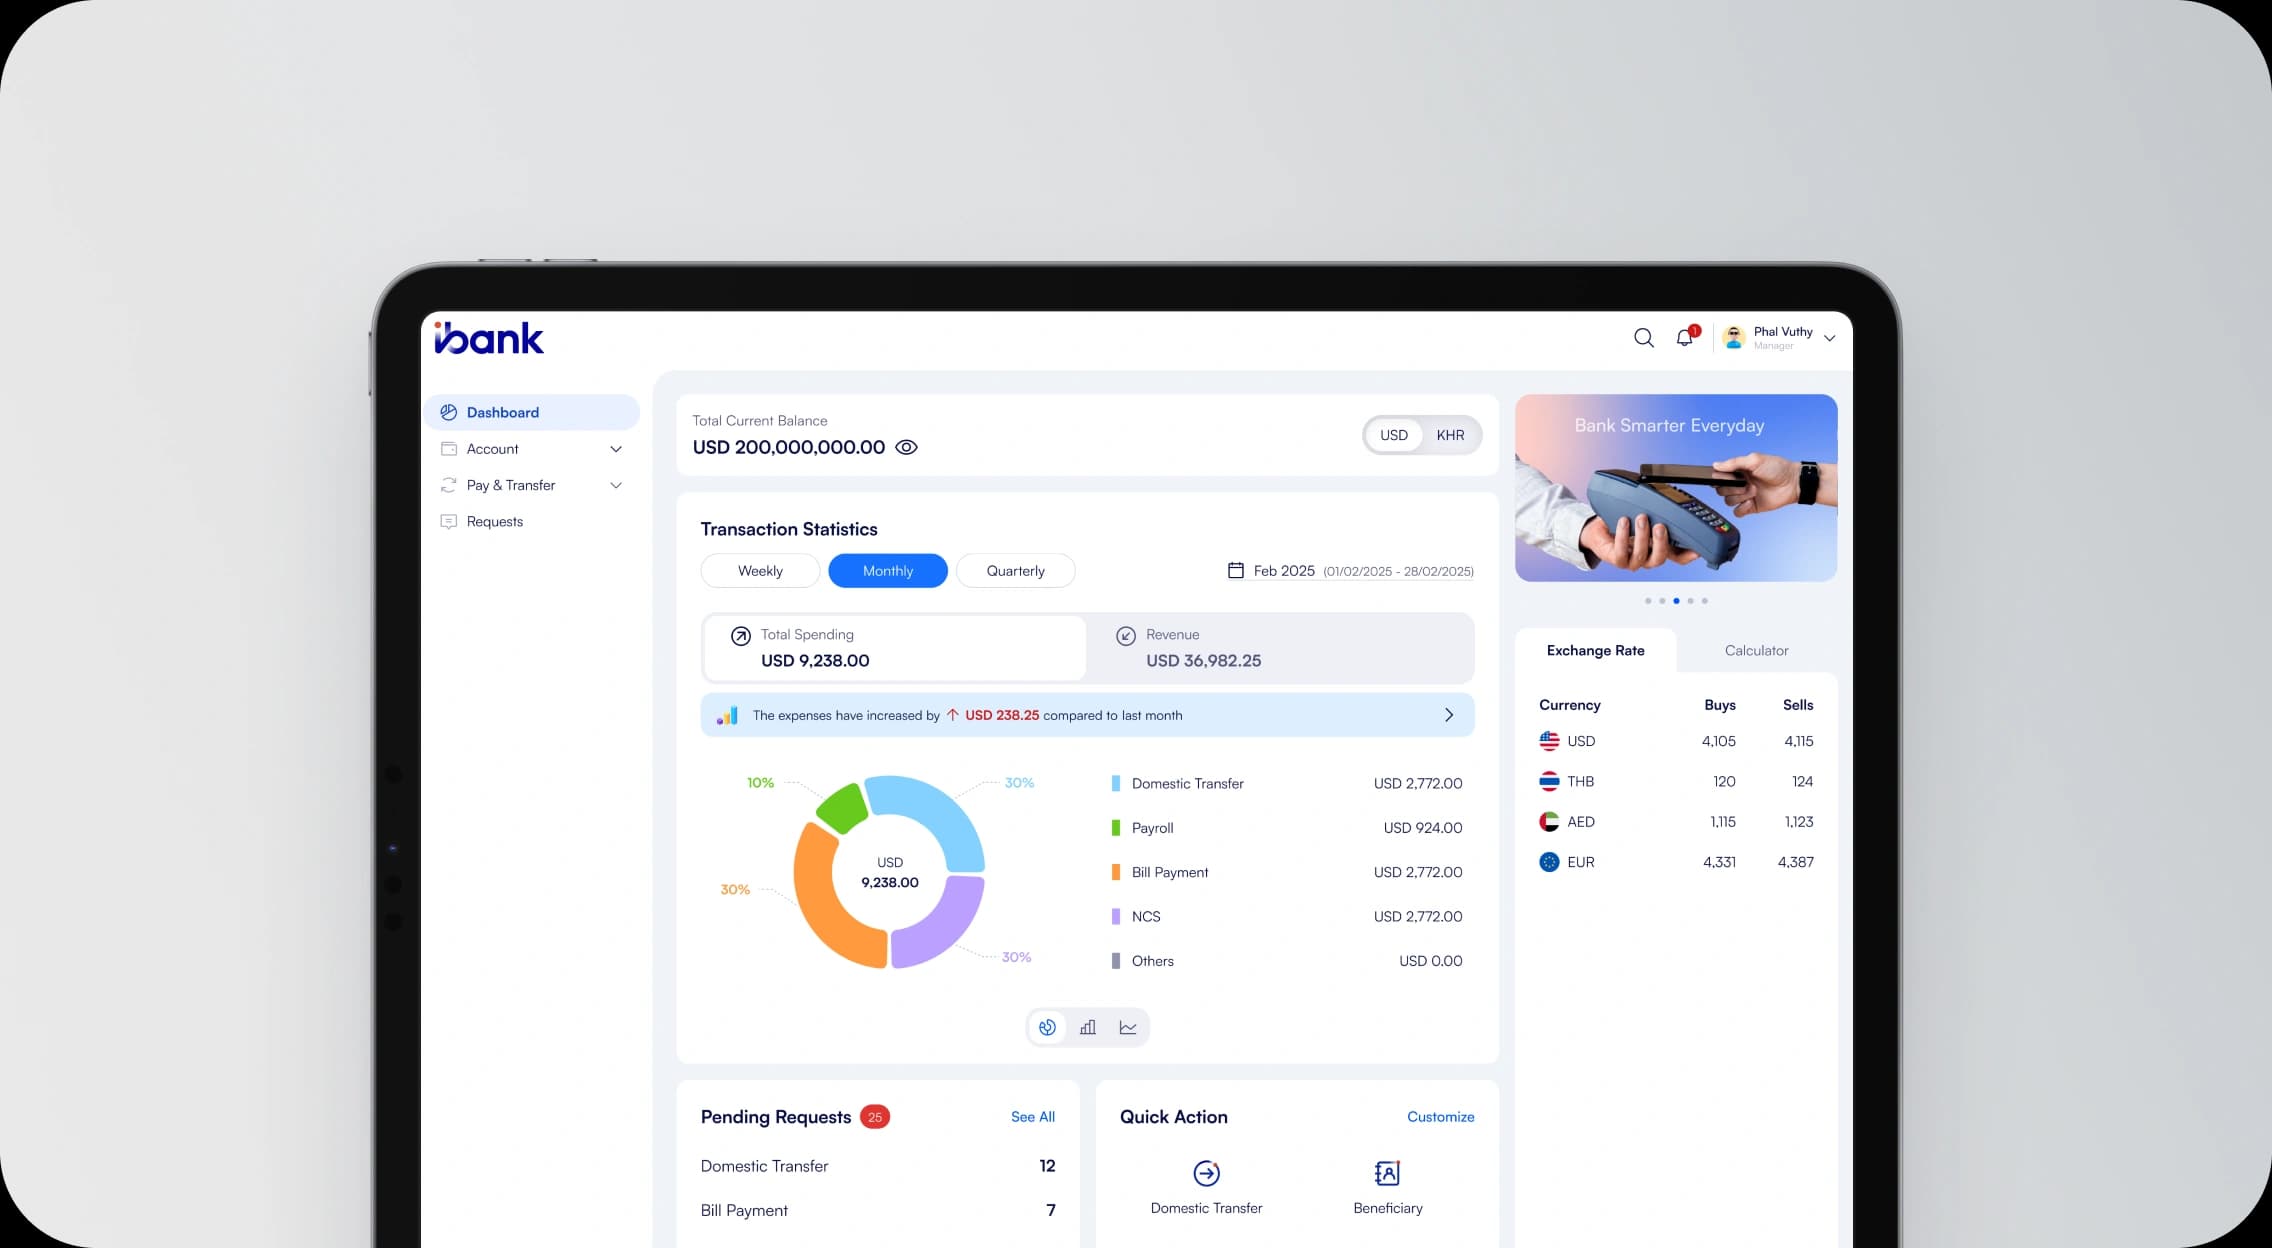The image size is (2272, 1248).
Task: Select the Monthly period
Action: tap(888, 571)
